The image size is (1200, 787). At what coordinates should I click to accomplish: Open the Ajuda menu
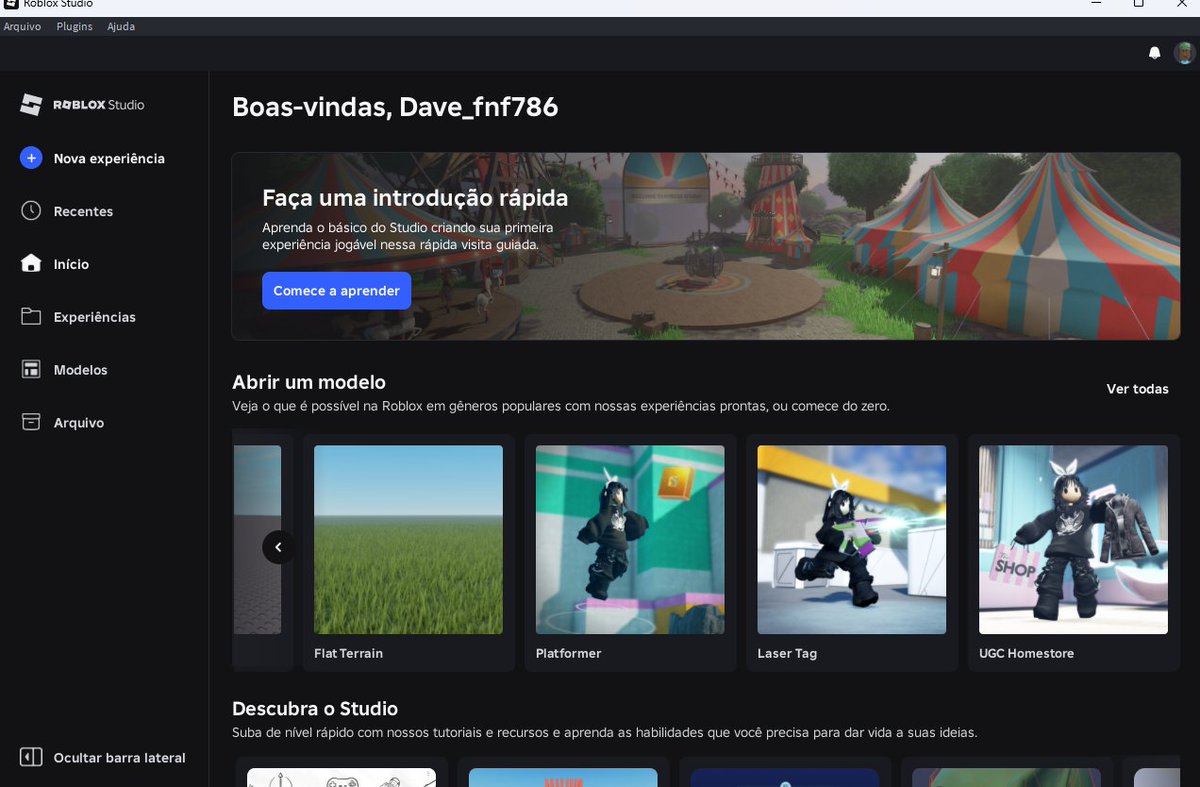tap(121, 27)
